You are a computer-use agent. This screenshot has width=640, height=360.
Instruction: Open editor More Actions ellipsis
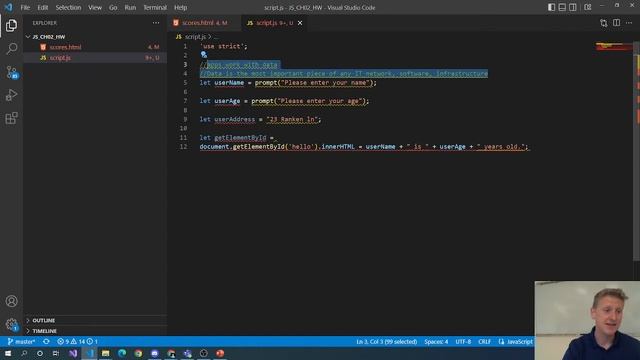[x=629, y=23]
